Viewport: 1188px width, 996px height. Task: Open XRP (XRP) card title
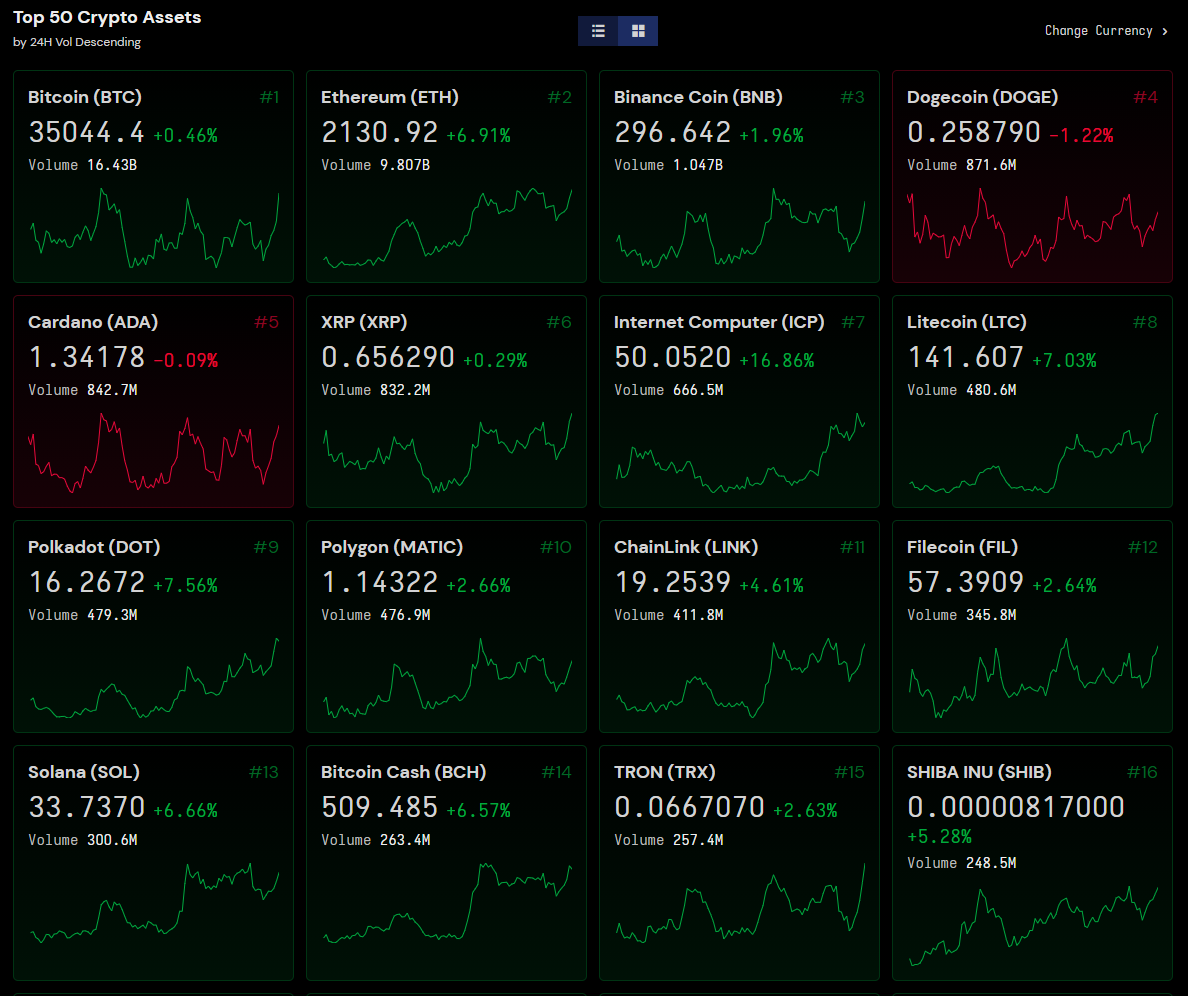(364, 322)
